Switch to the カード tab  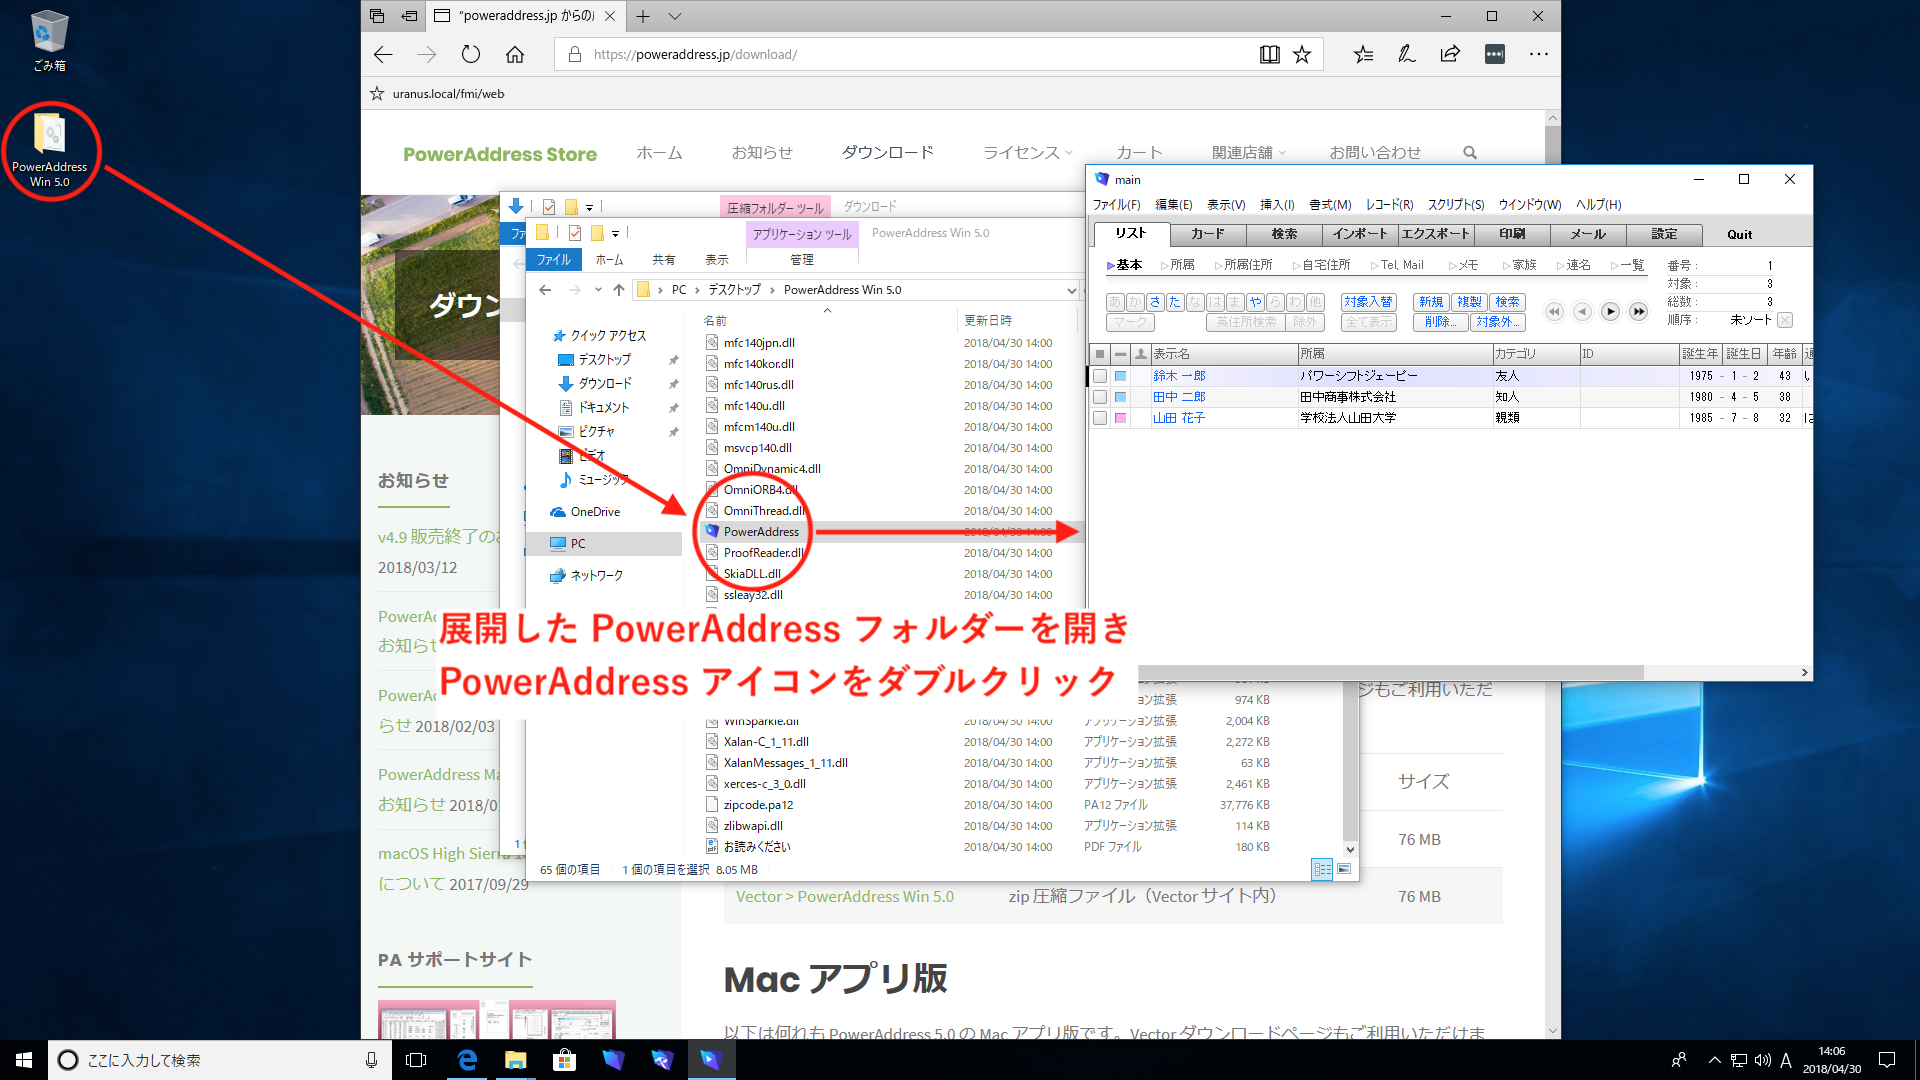1207,234
